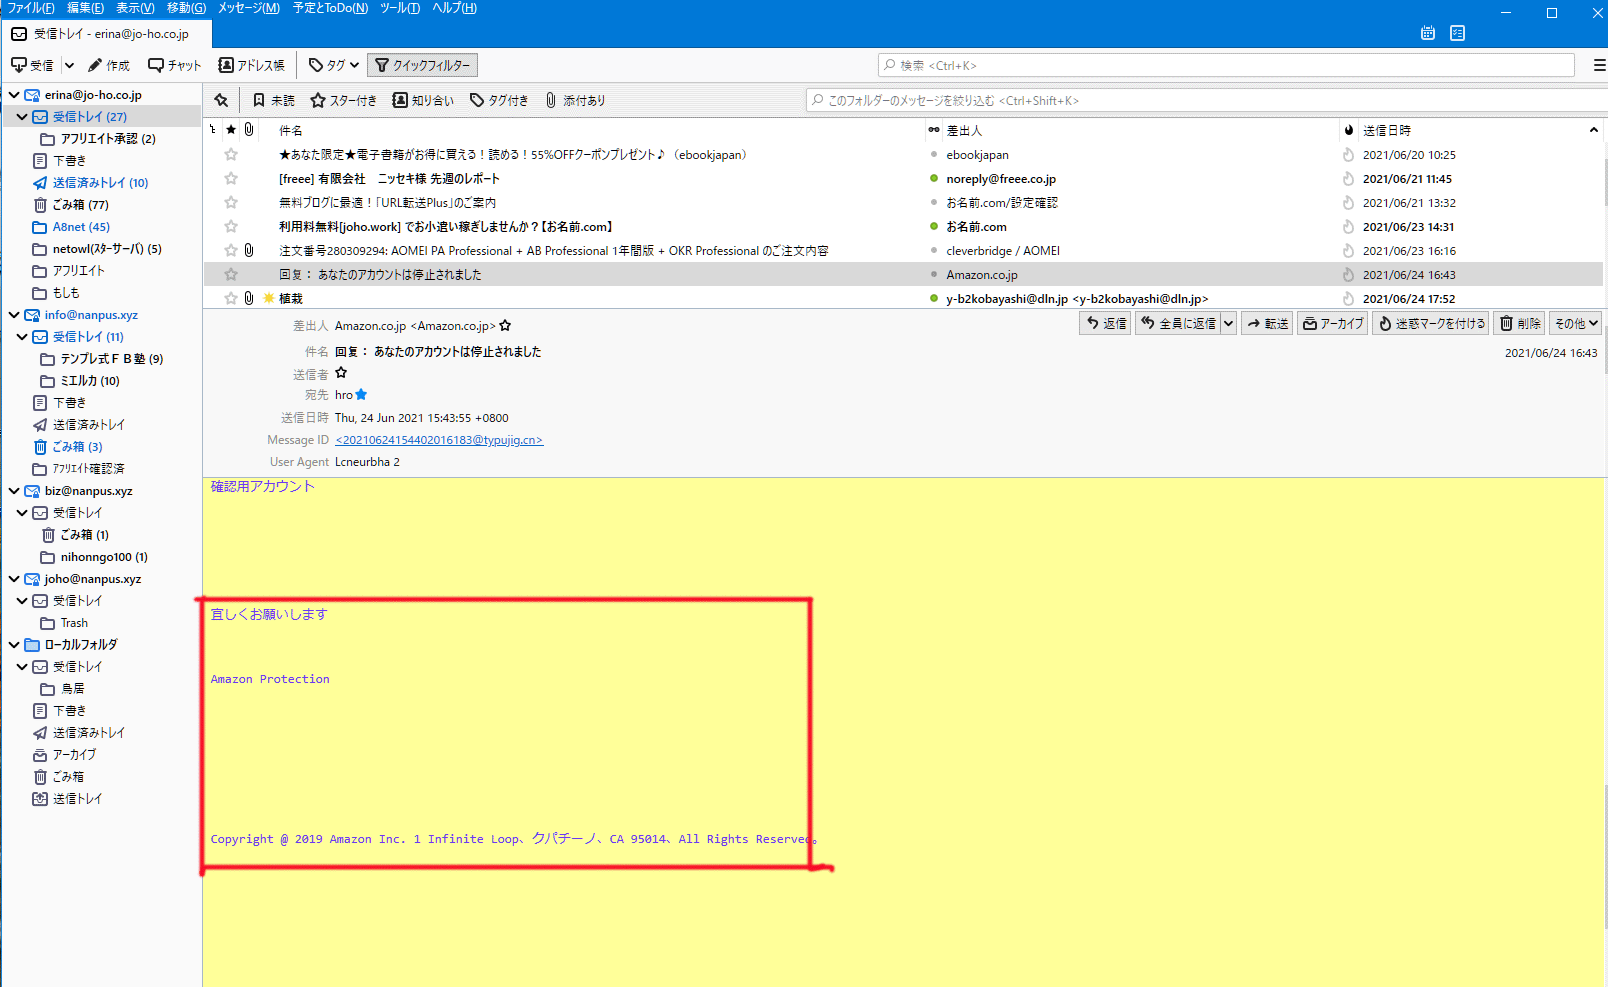Open the アドレス帳 address book
1608x987 pixels.
coord(252,65)
